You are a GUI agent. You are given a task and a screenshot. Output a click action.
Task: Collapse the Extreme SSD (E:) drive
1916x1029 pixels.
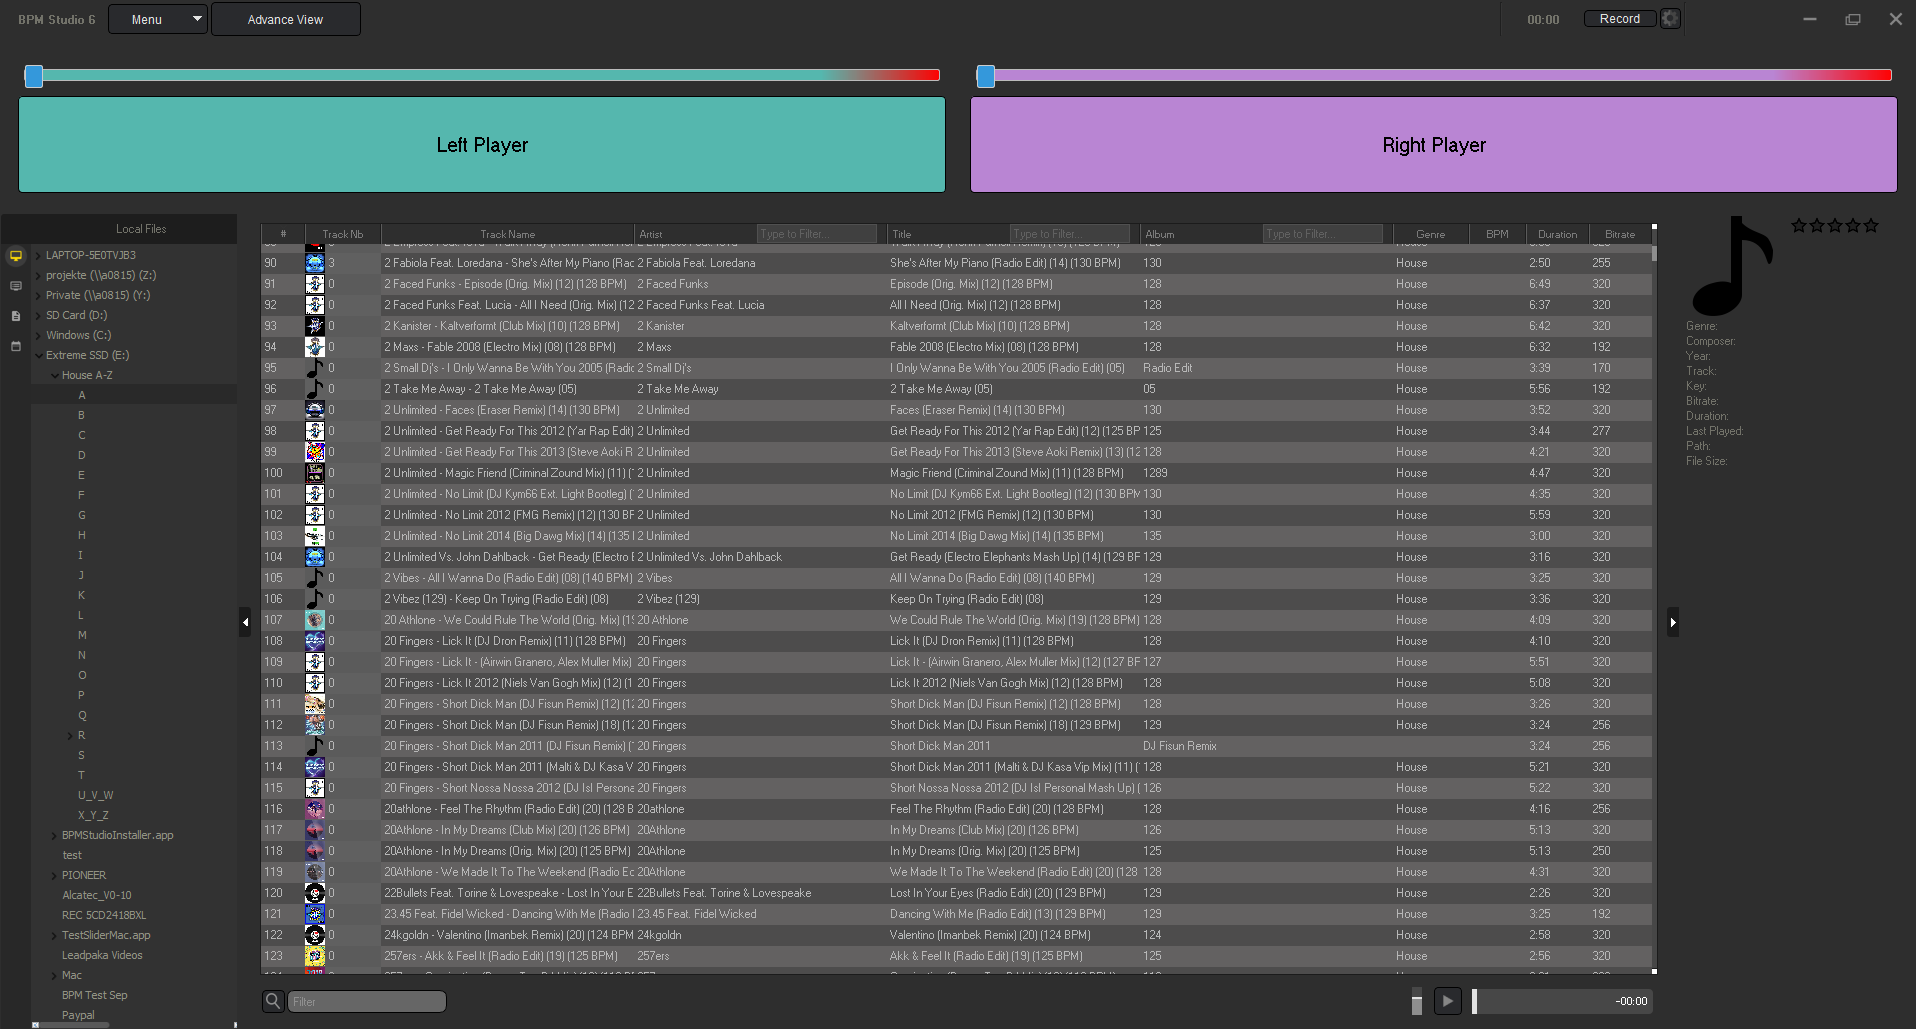39,355
